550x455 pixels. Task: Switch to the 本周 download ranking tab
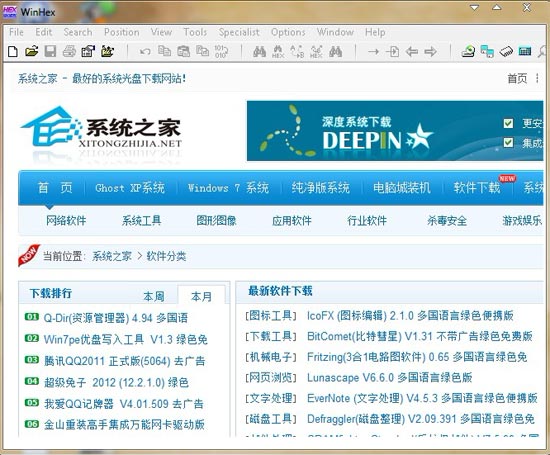154,297
